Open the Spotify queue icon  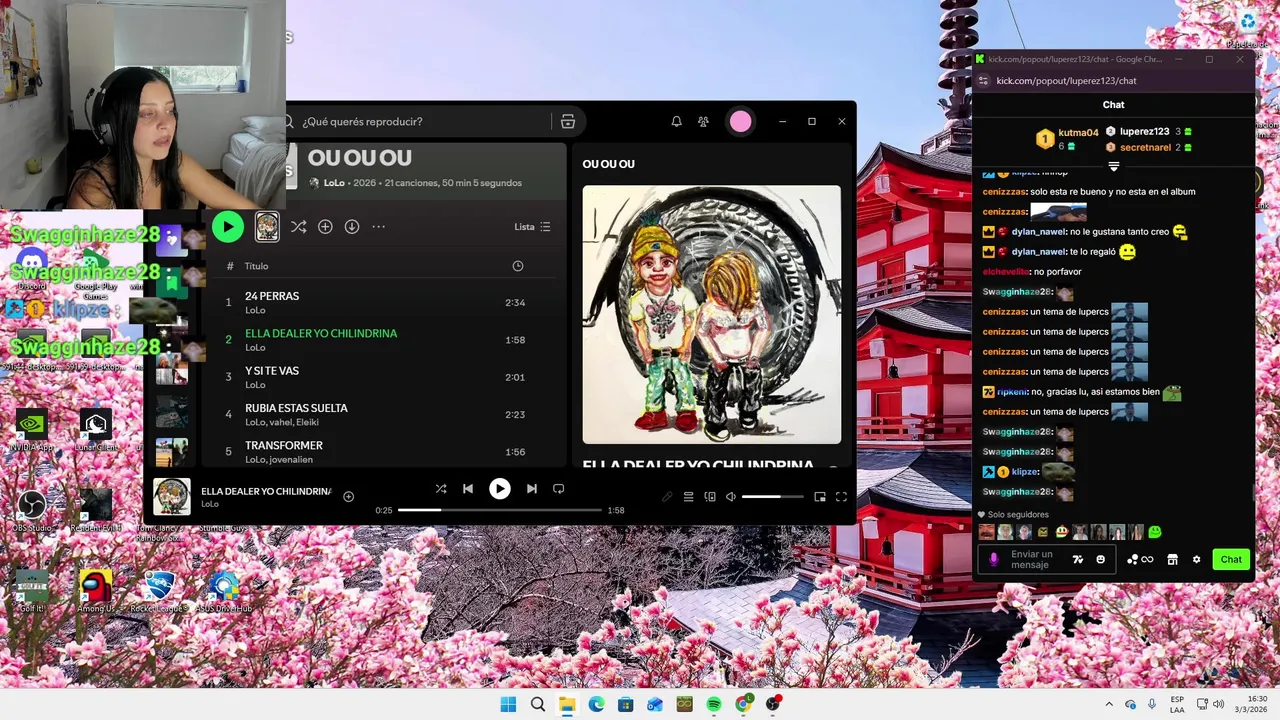click(x=688, y=497)
